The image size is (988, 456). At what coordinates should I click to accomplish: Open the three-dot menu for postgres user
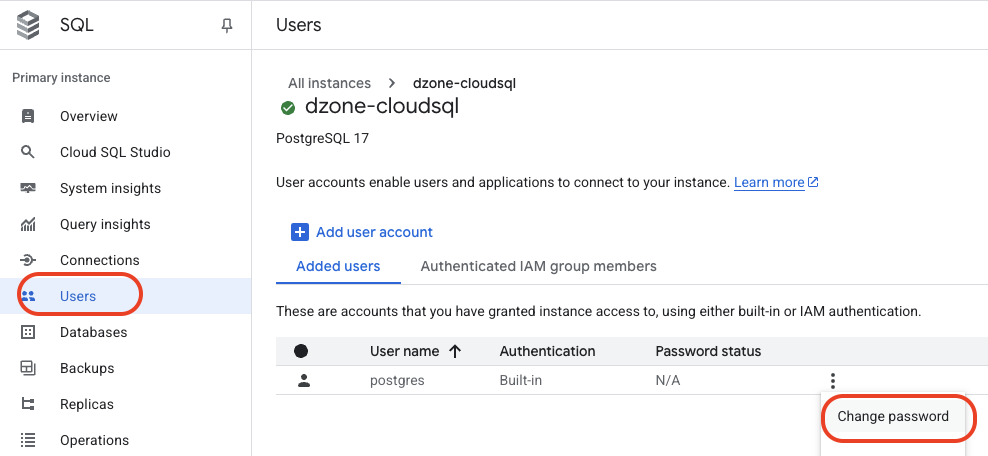point(833,380)
